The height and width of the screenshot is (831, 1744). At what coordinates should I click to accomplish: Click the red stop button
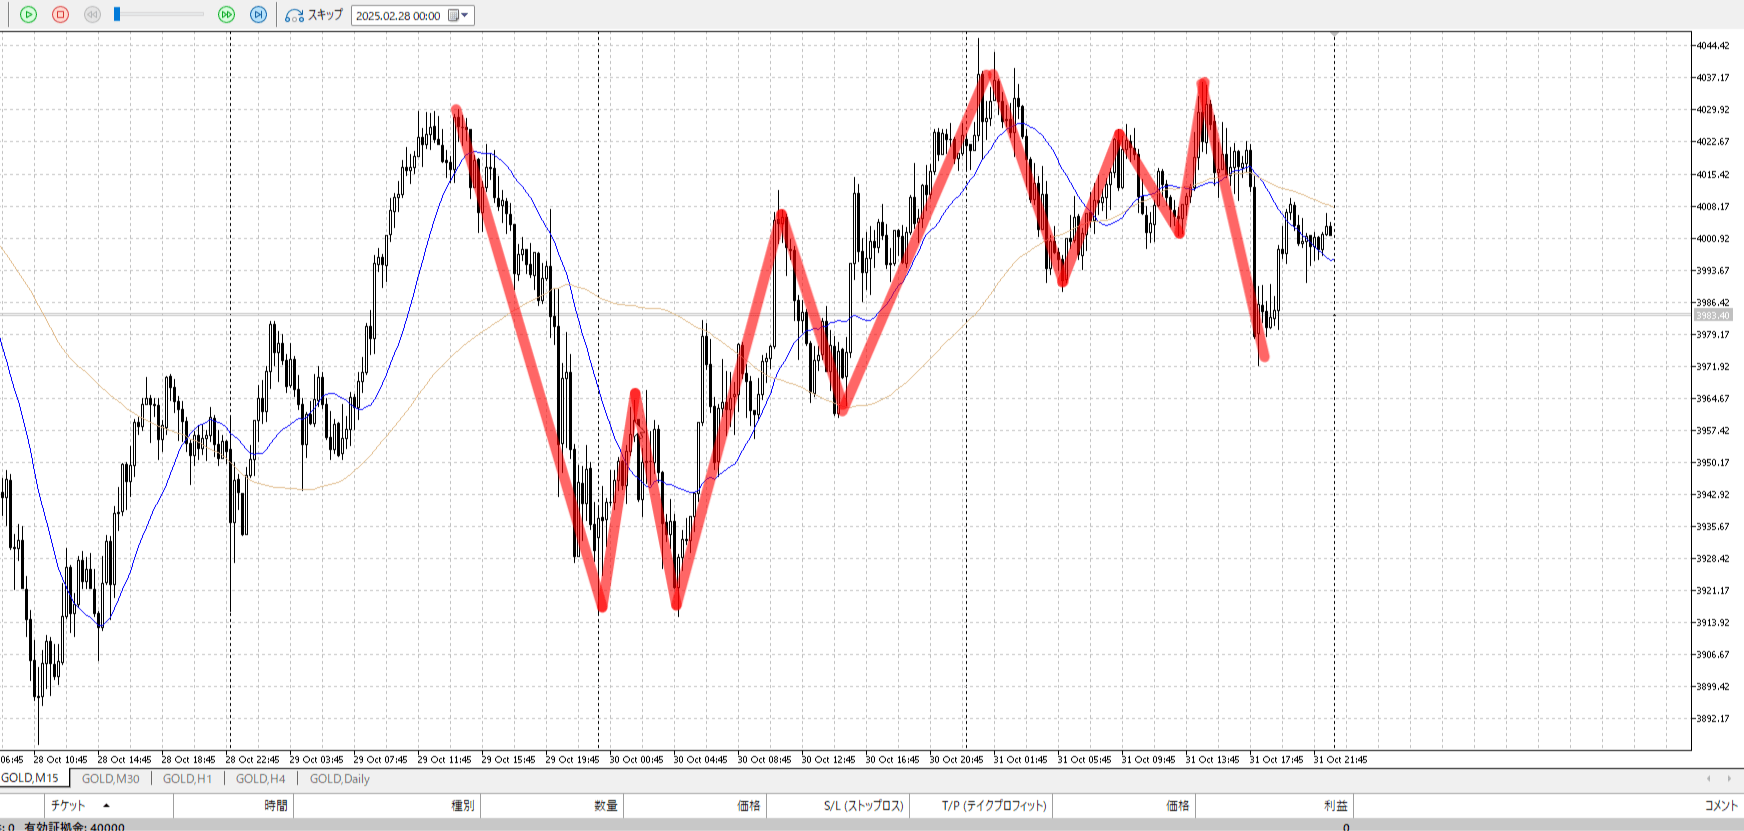[x=60, y=15]
